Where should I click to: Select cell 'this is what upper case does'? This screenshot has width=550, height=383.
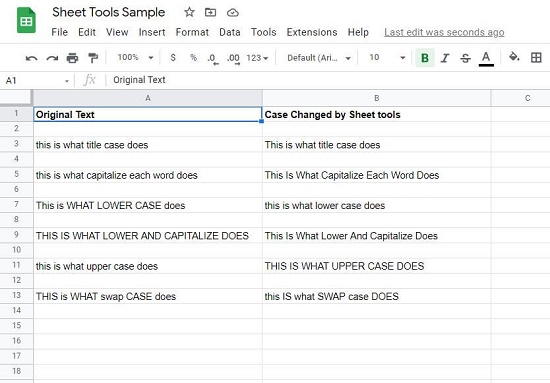[148, 266]
